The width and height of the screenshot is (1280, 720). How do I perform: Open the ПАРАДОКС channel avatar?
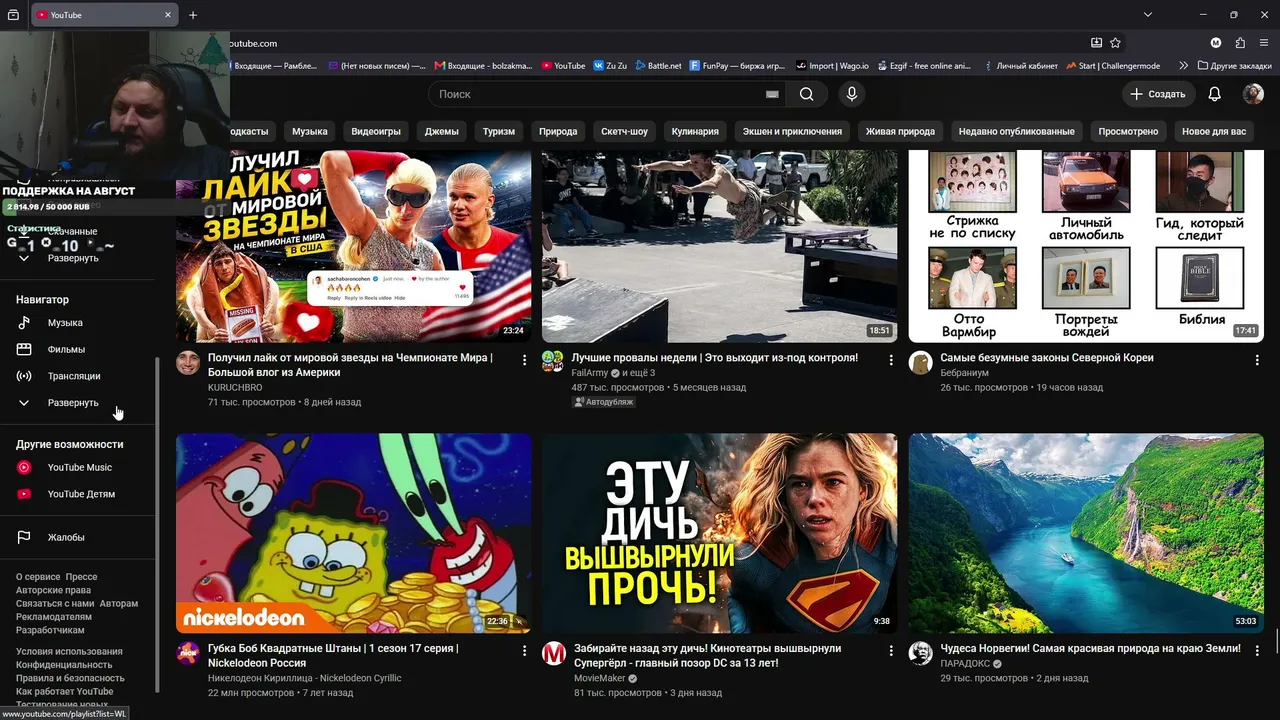pos(920,653)
